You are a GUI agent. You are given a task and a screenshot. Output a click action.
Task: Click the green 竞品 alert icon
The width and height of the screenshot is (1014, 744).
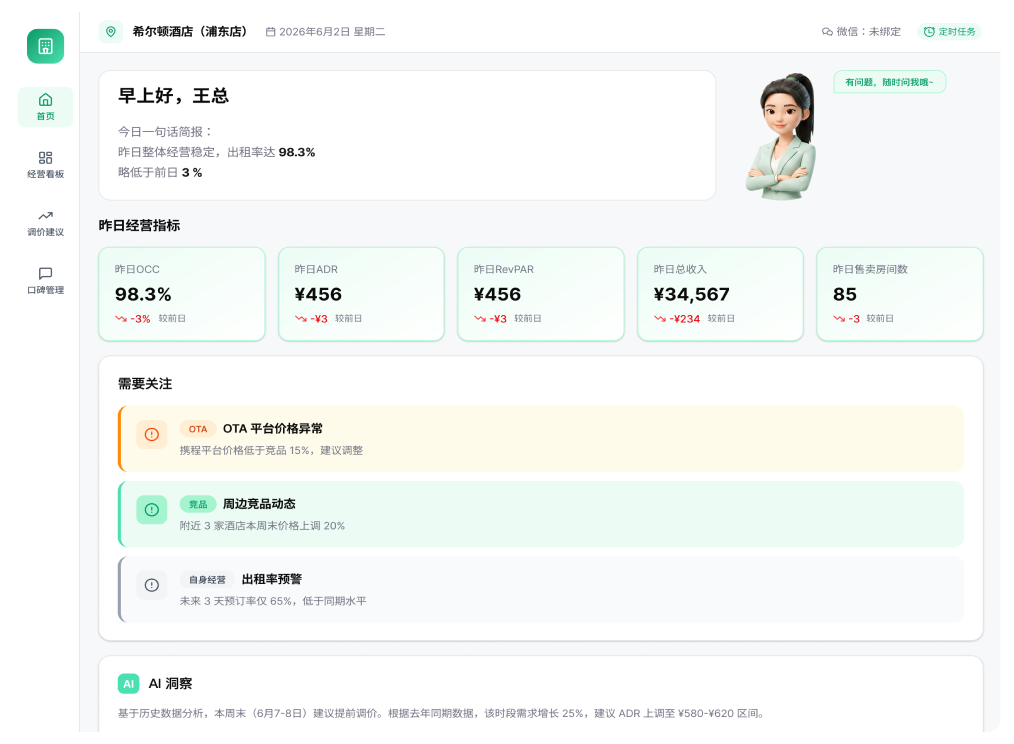coord(152,510)
